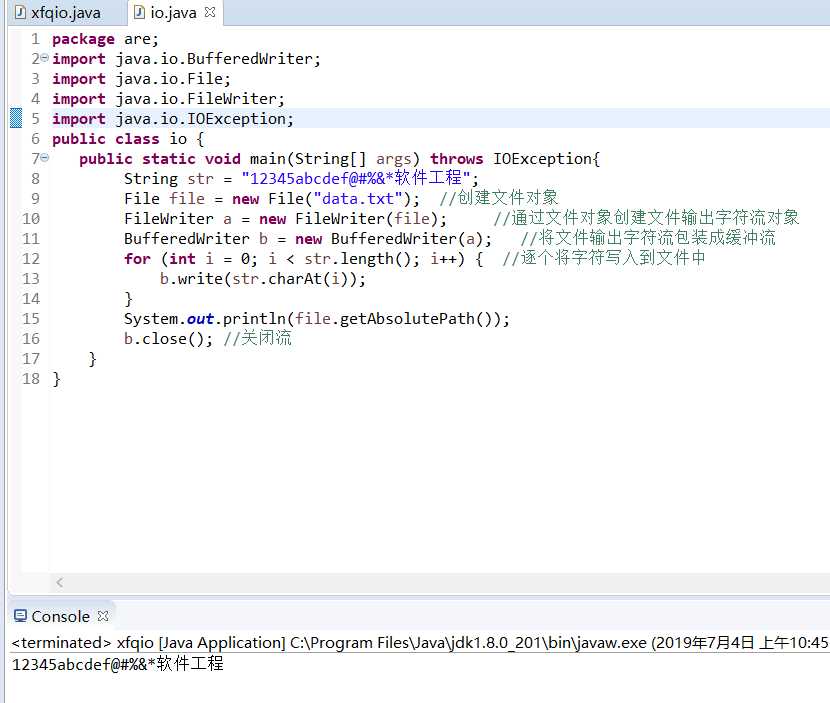Close the io.java tab

click(x=210, y=12)
